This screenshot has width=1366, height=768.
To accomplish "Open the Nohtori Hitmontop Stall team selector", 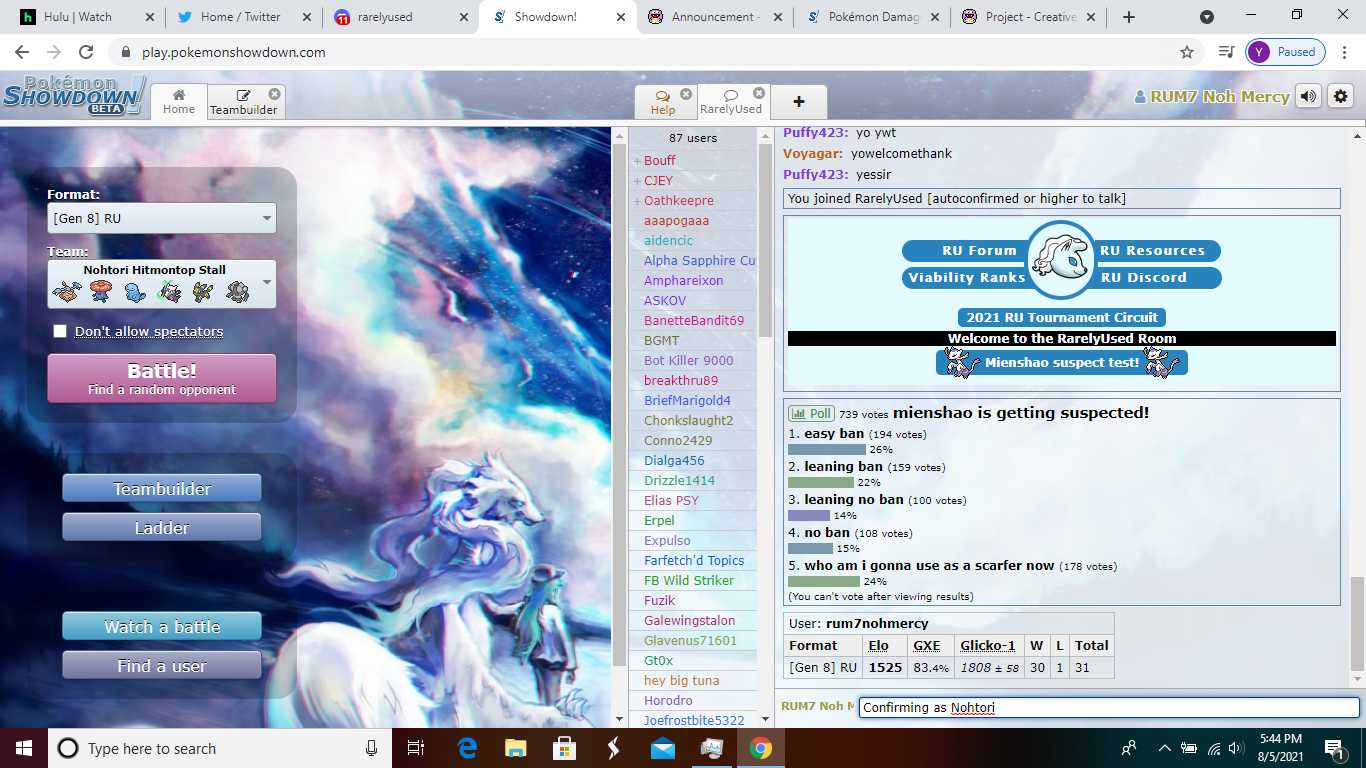I will tap(161, 284).
